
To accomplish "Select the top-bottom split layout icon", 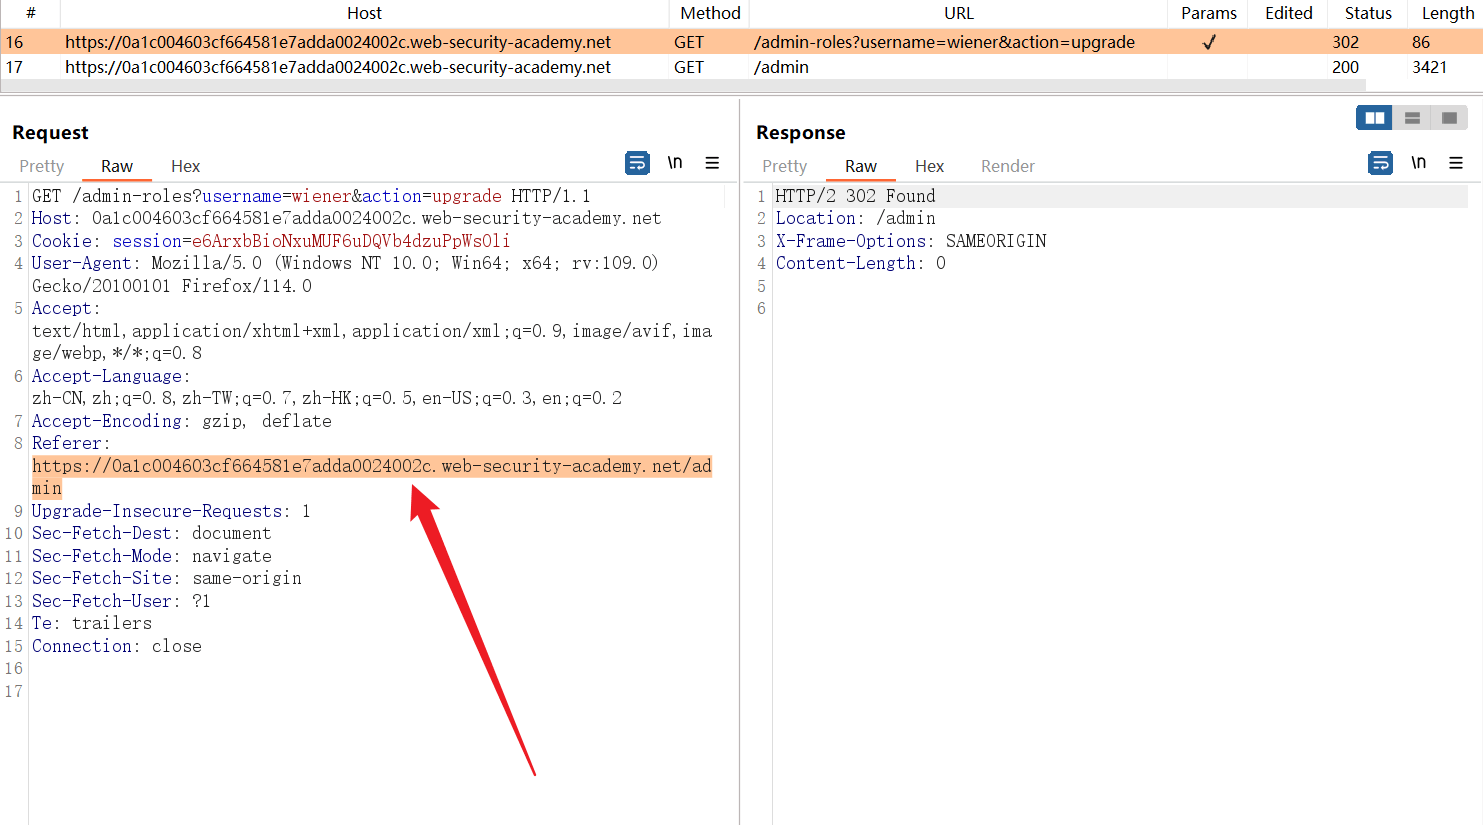I will tap(1412, 118).
